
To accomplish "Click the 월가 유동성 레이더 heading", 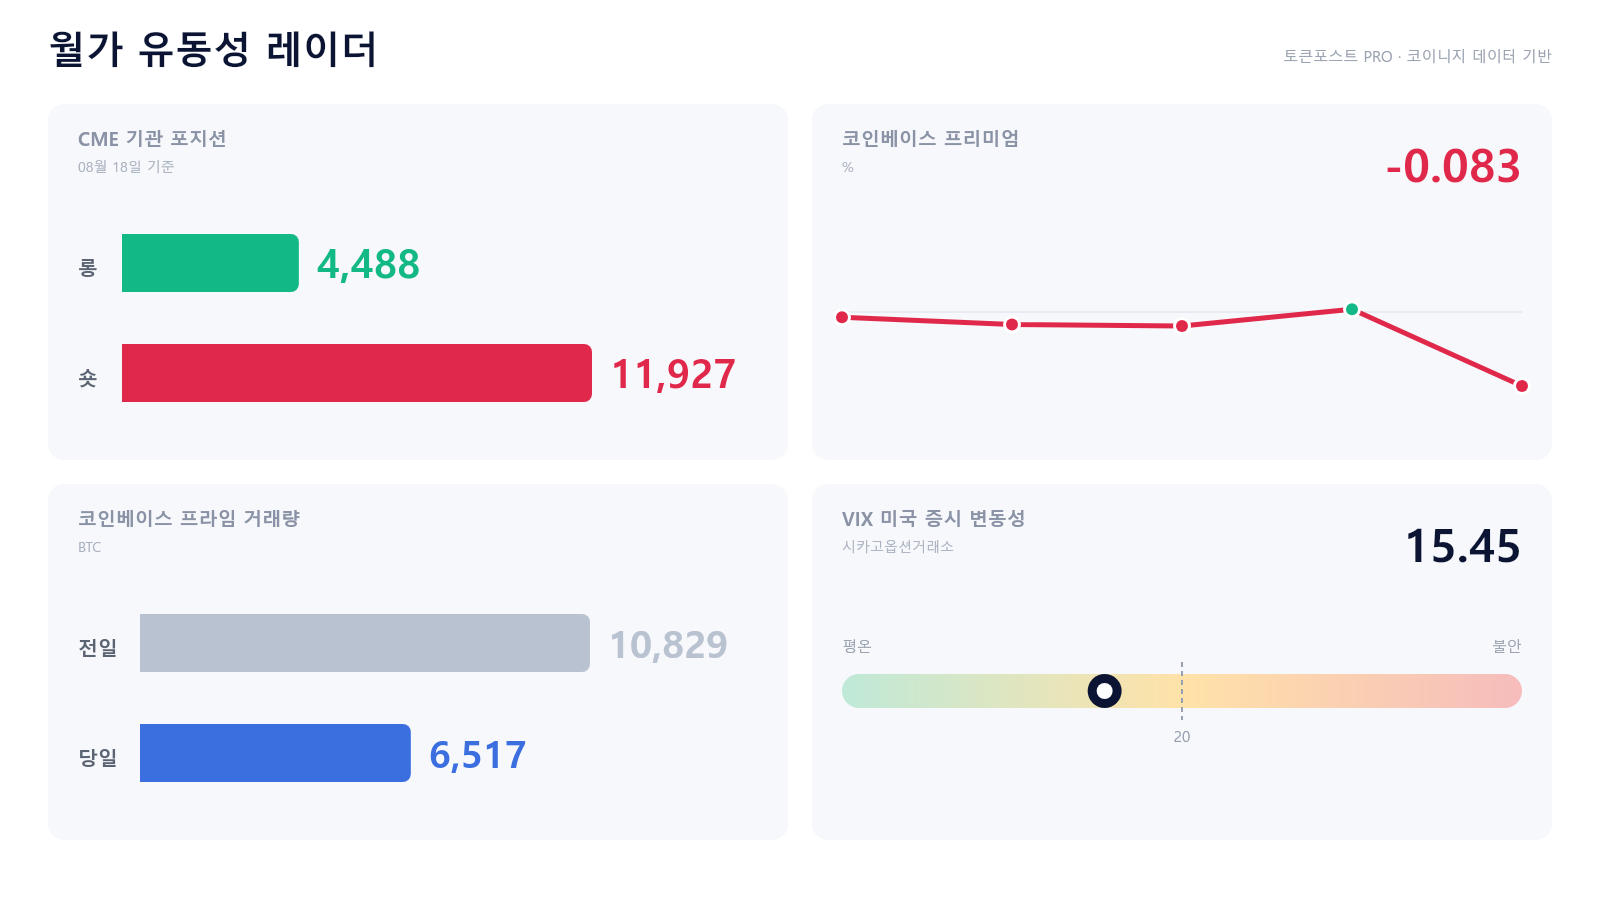I will click(213, 49).
